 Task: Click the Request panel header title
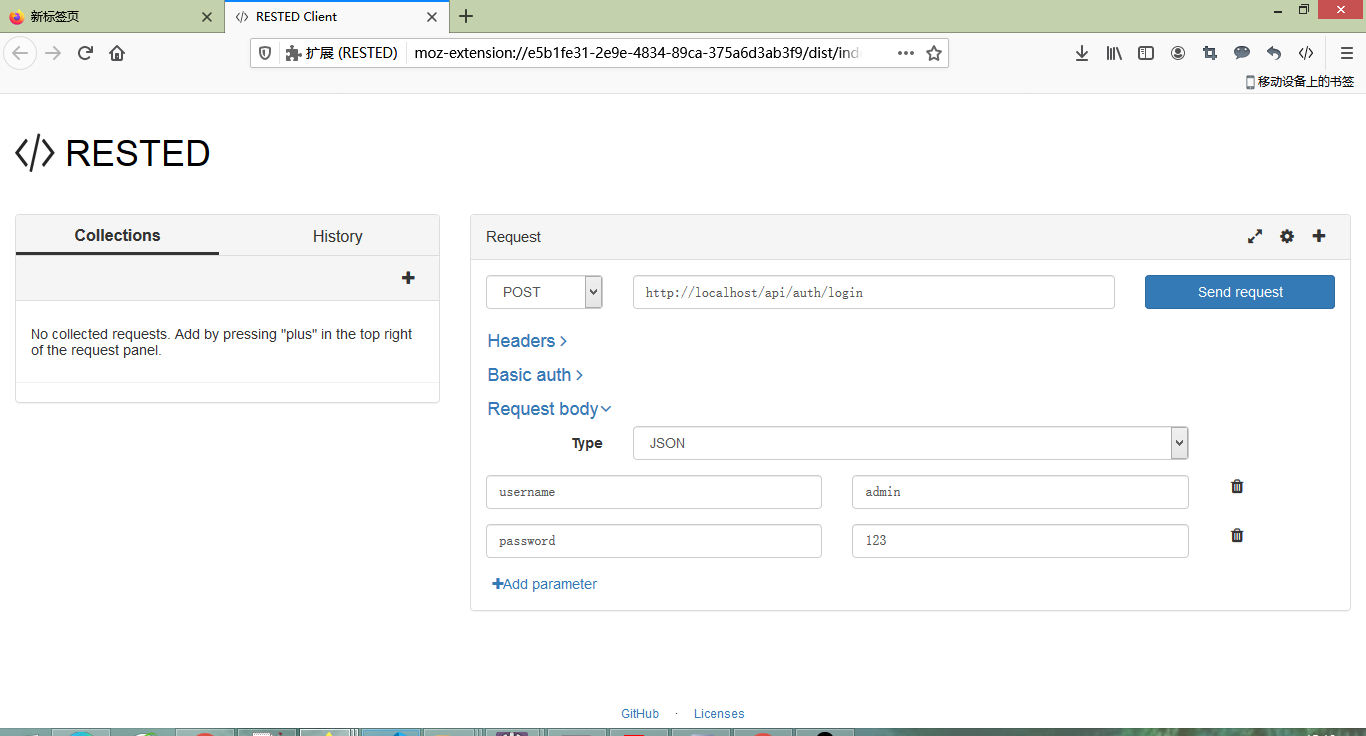[513, 237]
